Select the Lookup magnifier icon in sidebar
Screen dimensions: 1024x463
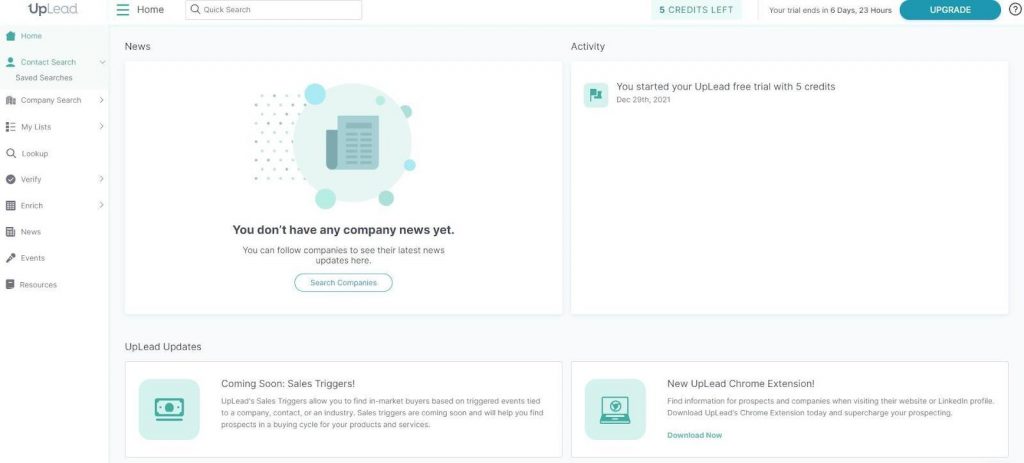pos(10,153)
